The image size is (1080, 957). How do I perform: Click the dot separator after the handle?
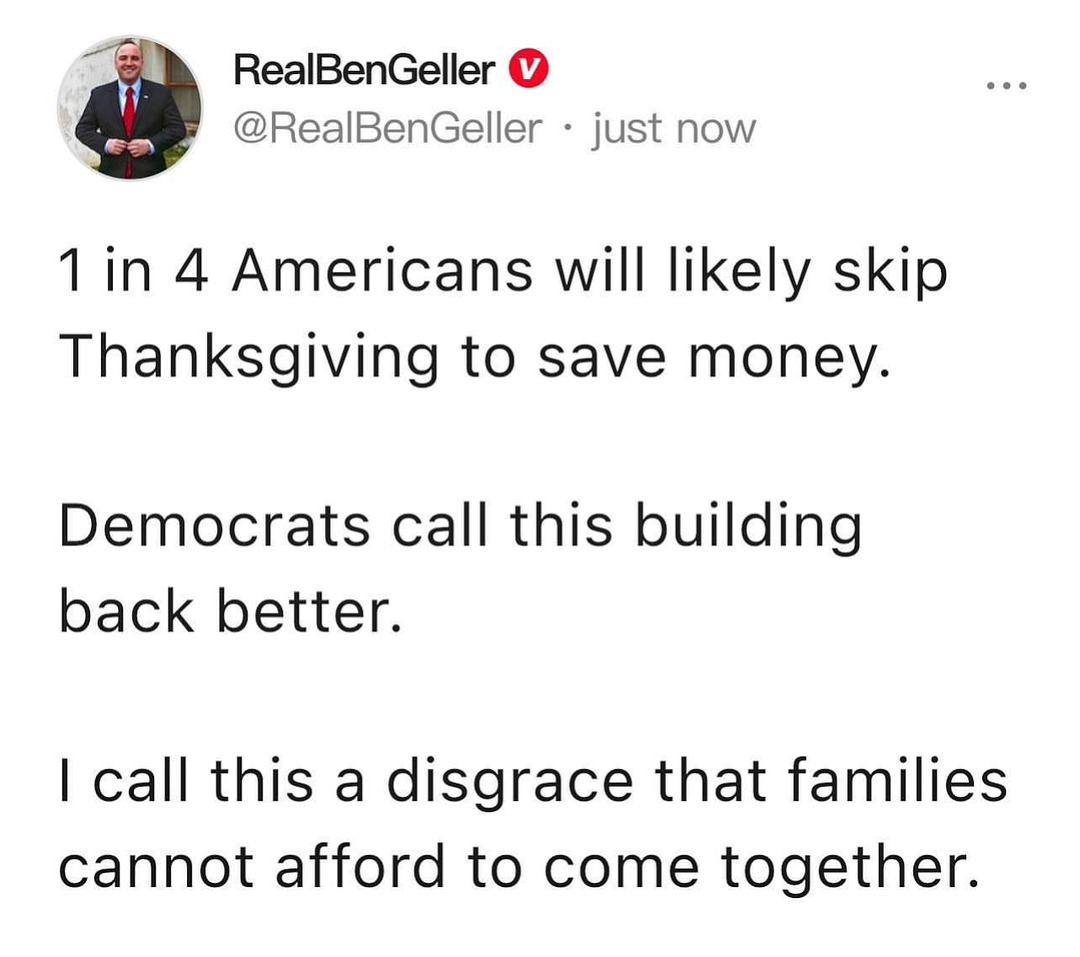click(567, 127)
